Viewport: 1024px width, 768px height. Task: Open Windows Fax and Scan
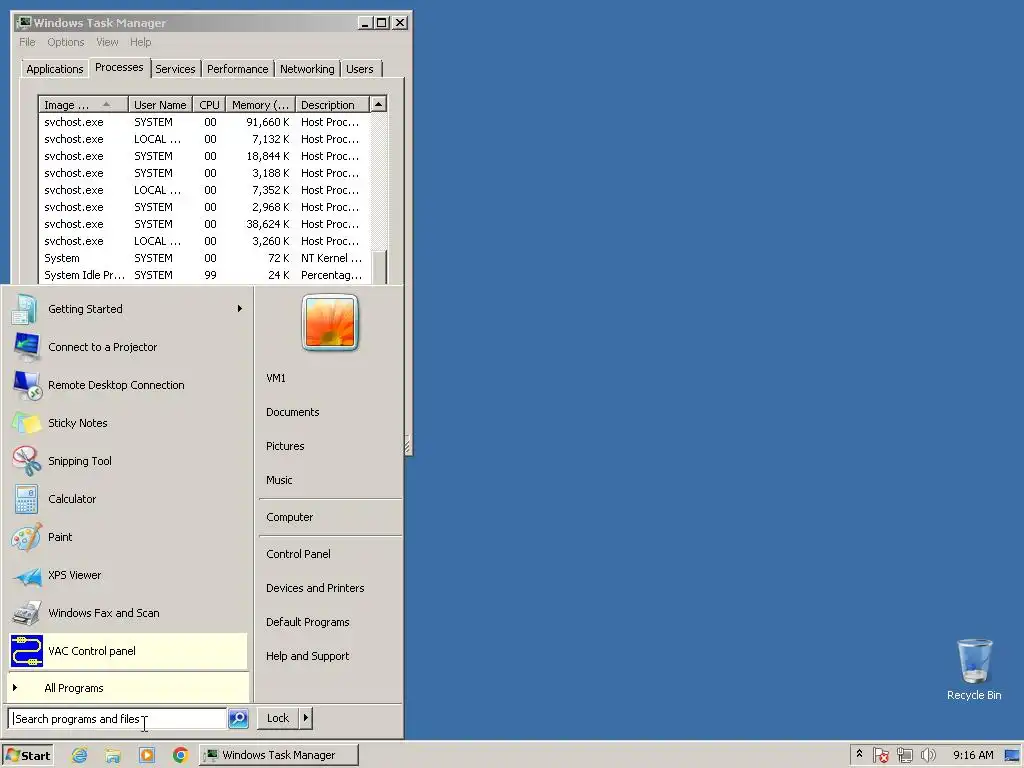point(129,613)
